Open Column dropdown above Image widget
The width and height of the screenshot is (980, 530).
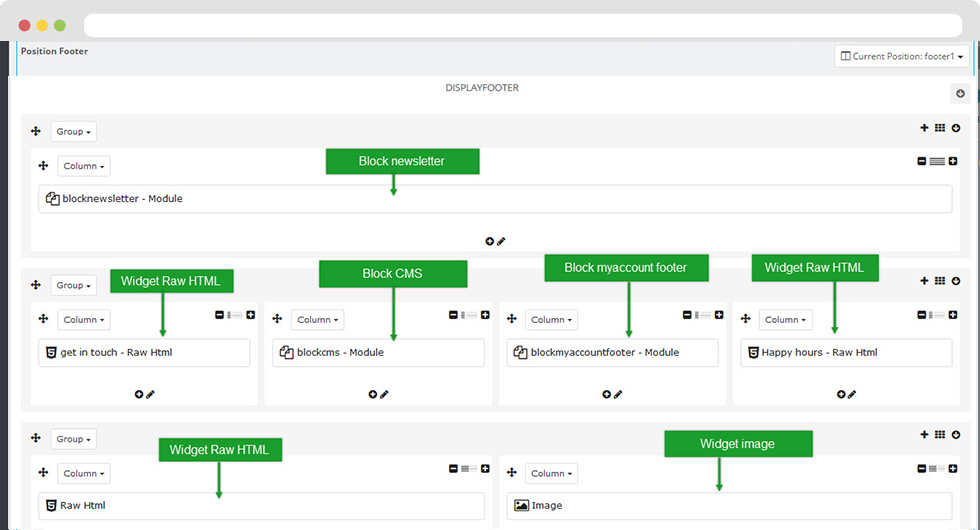click(x=551, y=473)
